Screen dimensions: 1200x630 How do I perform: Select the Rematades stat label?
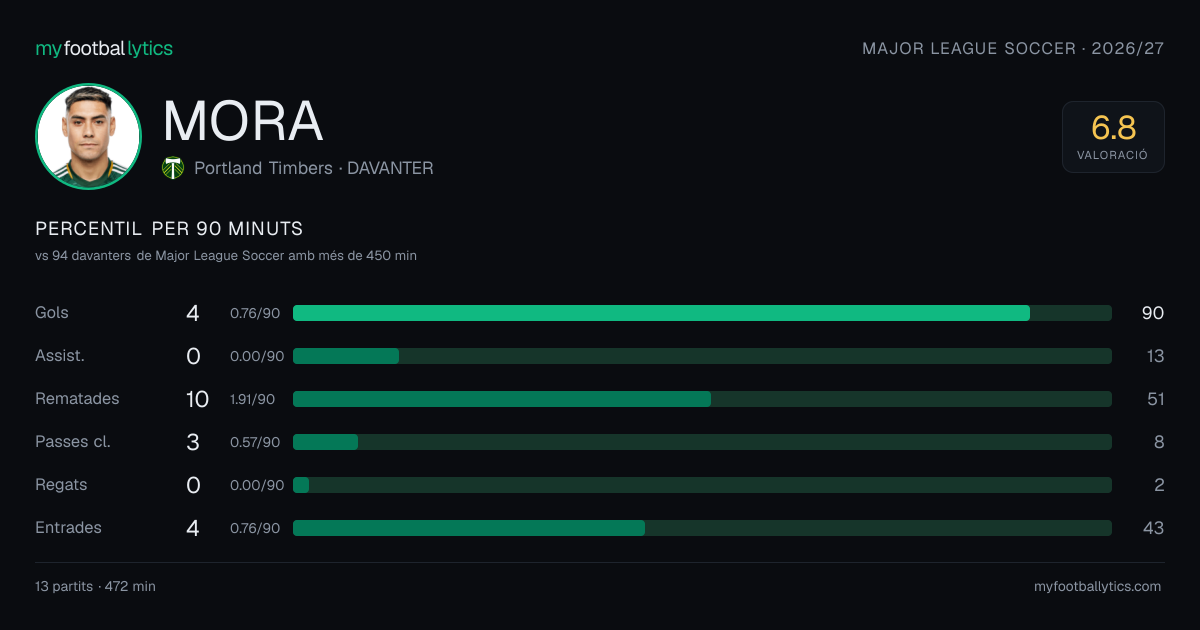77,398
